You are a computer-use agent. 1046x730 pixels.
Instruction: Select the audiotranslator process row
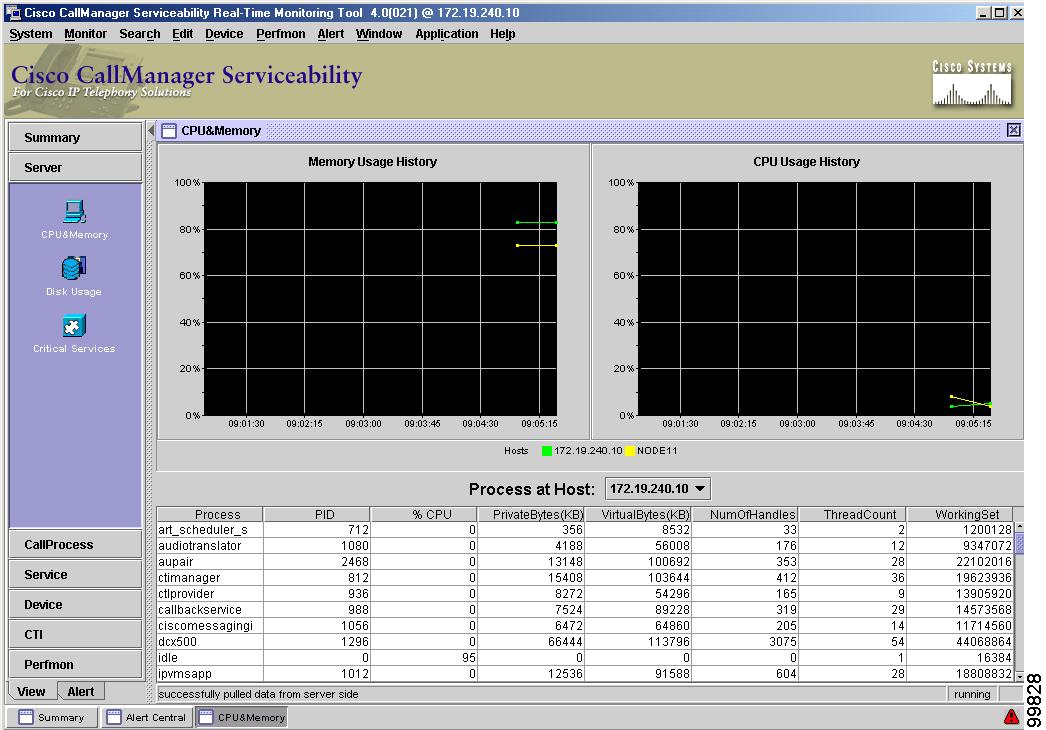(585, 546)
